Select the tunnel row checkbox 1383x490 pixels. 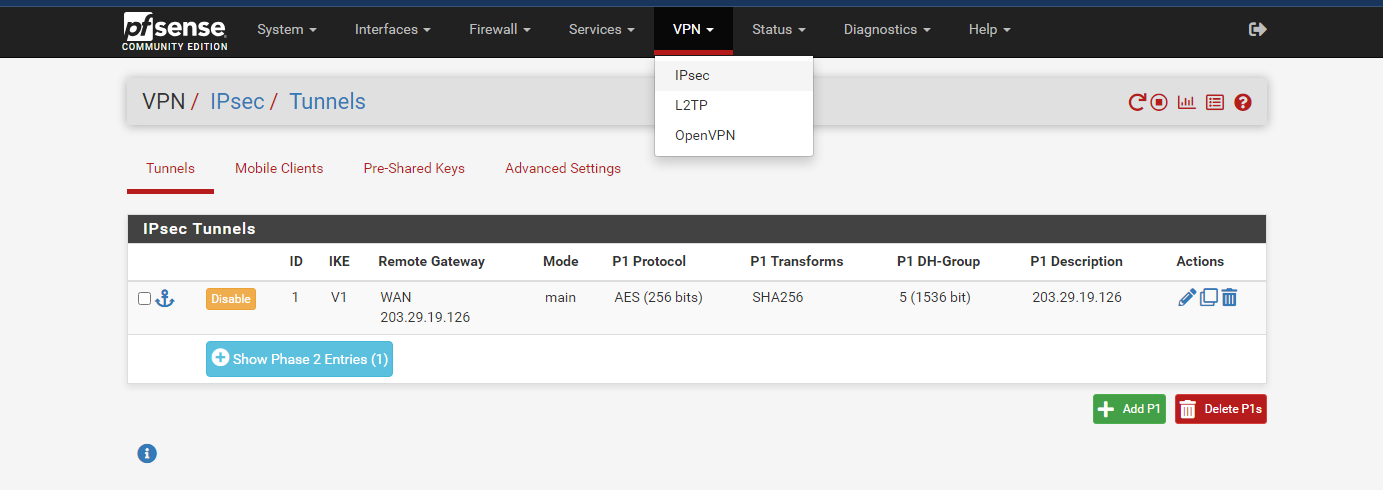coord(145,298)
